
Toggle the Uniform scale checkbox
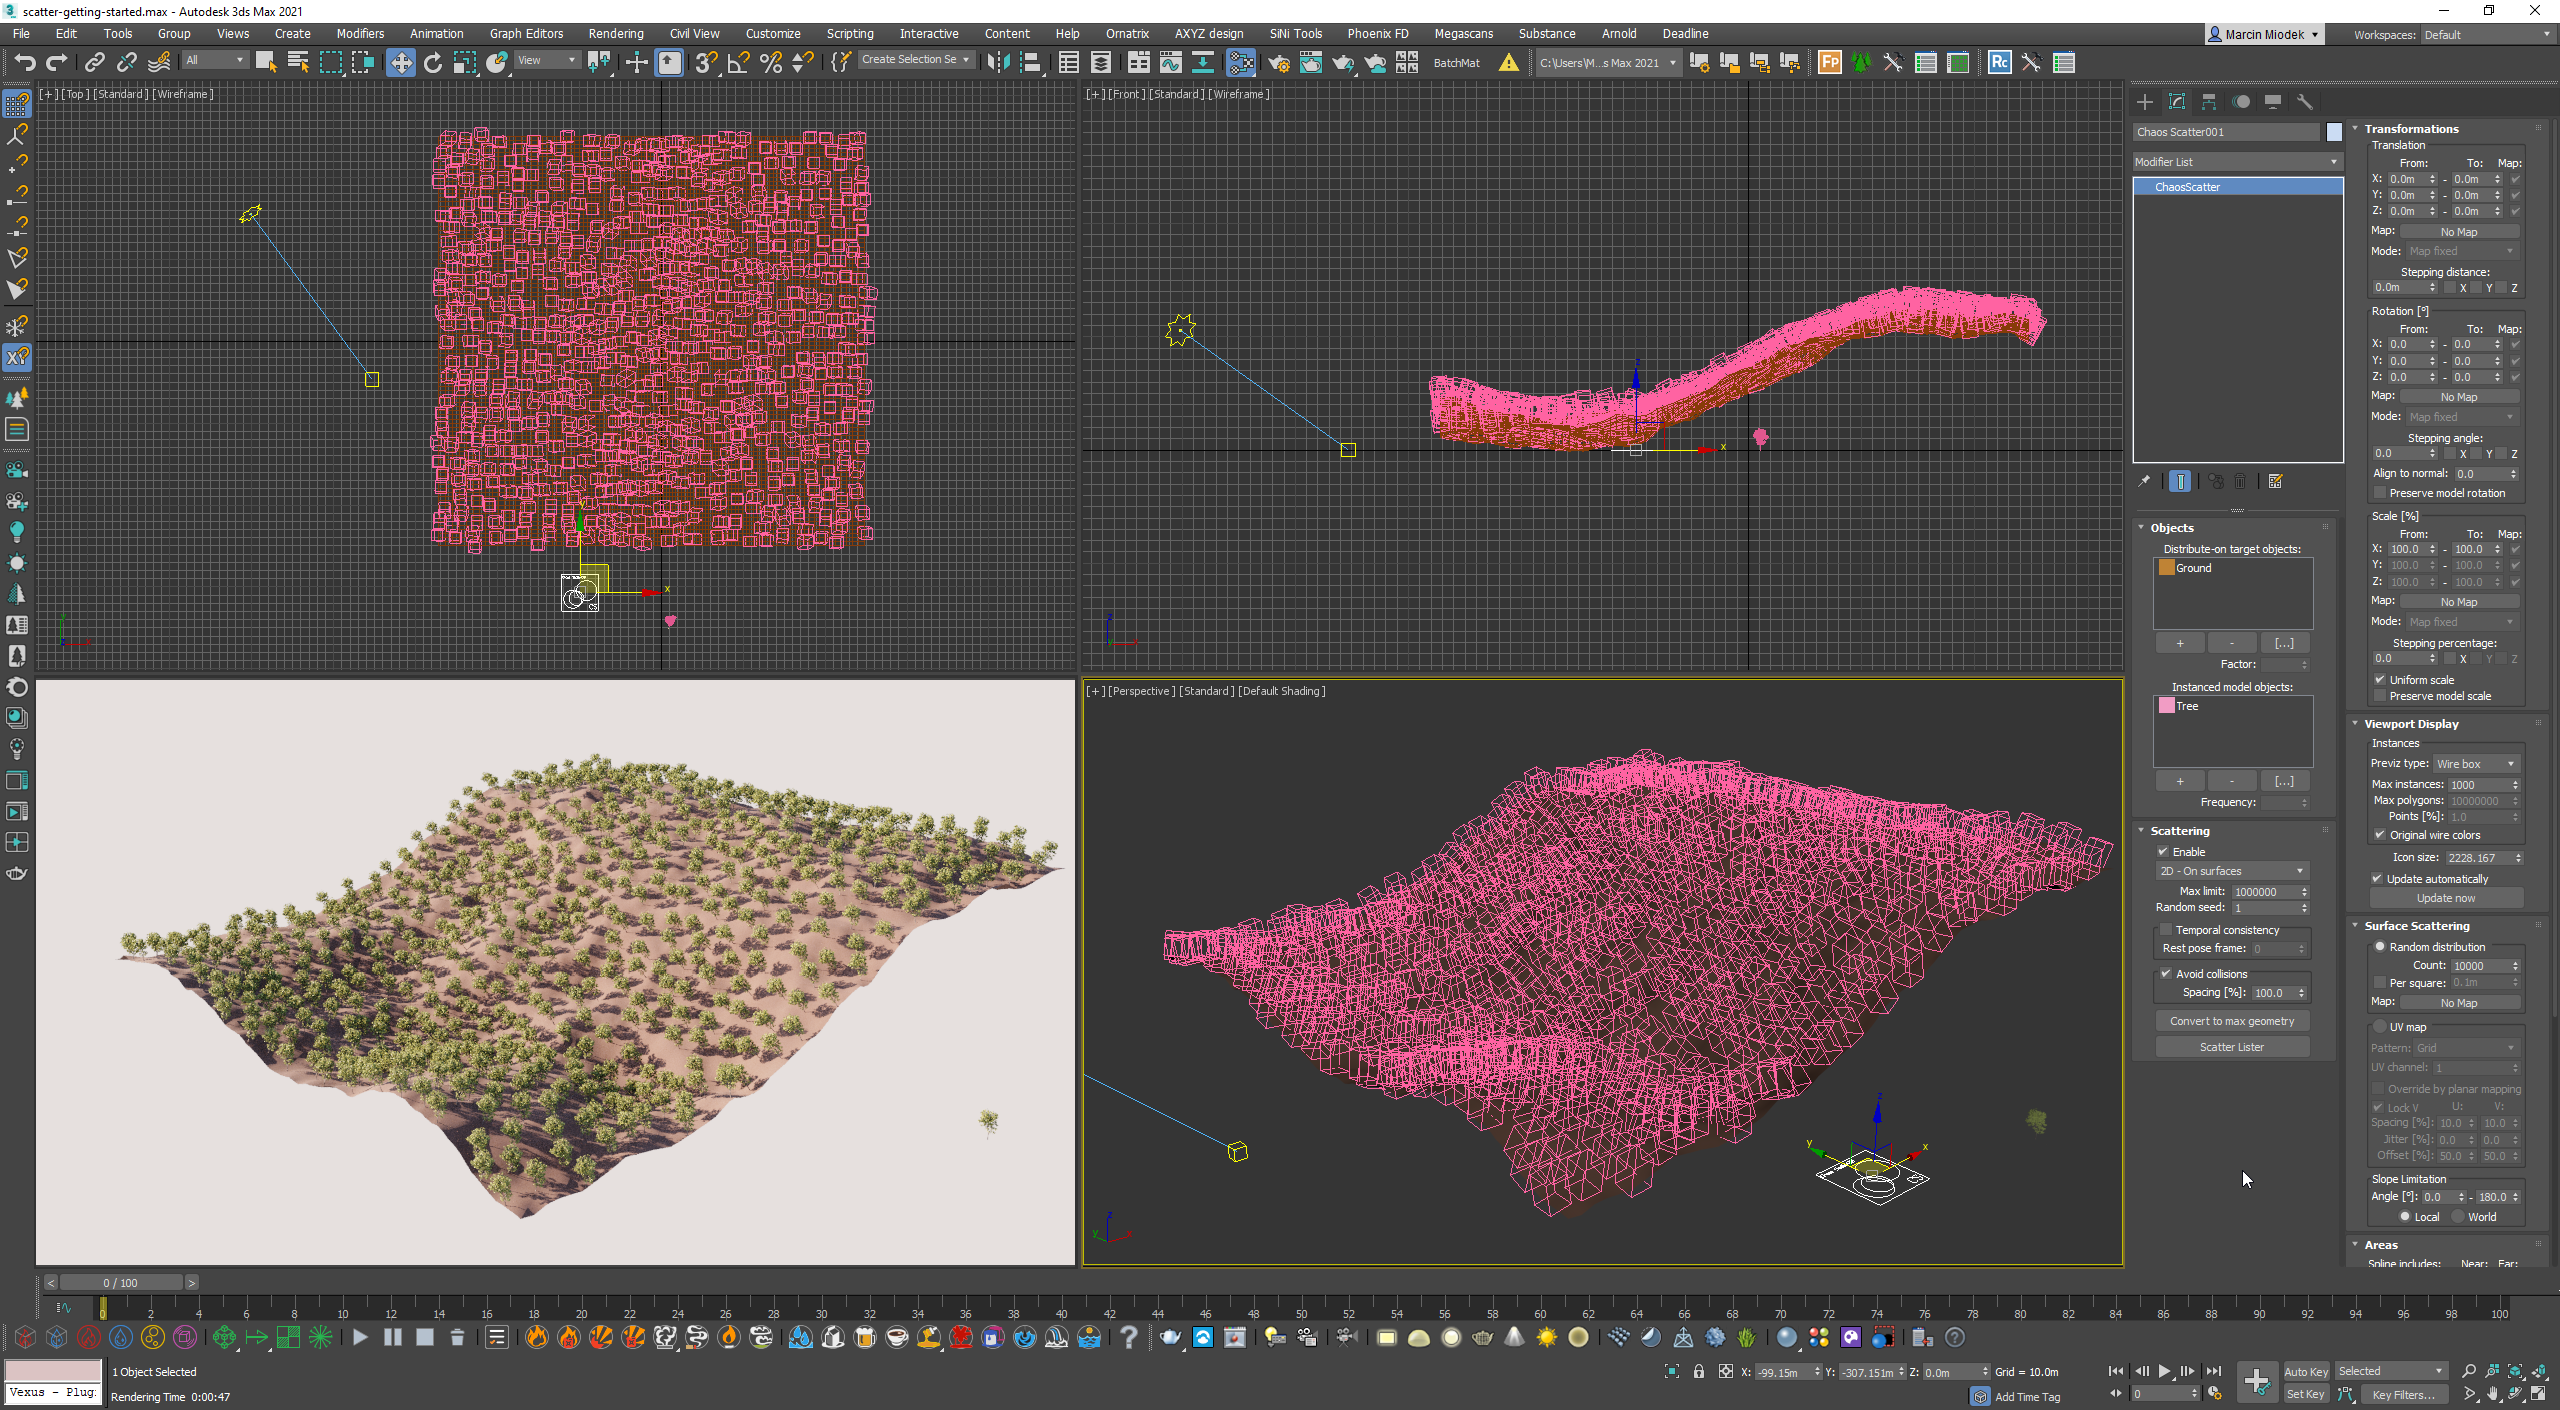2380,680
